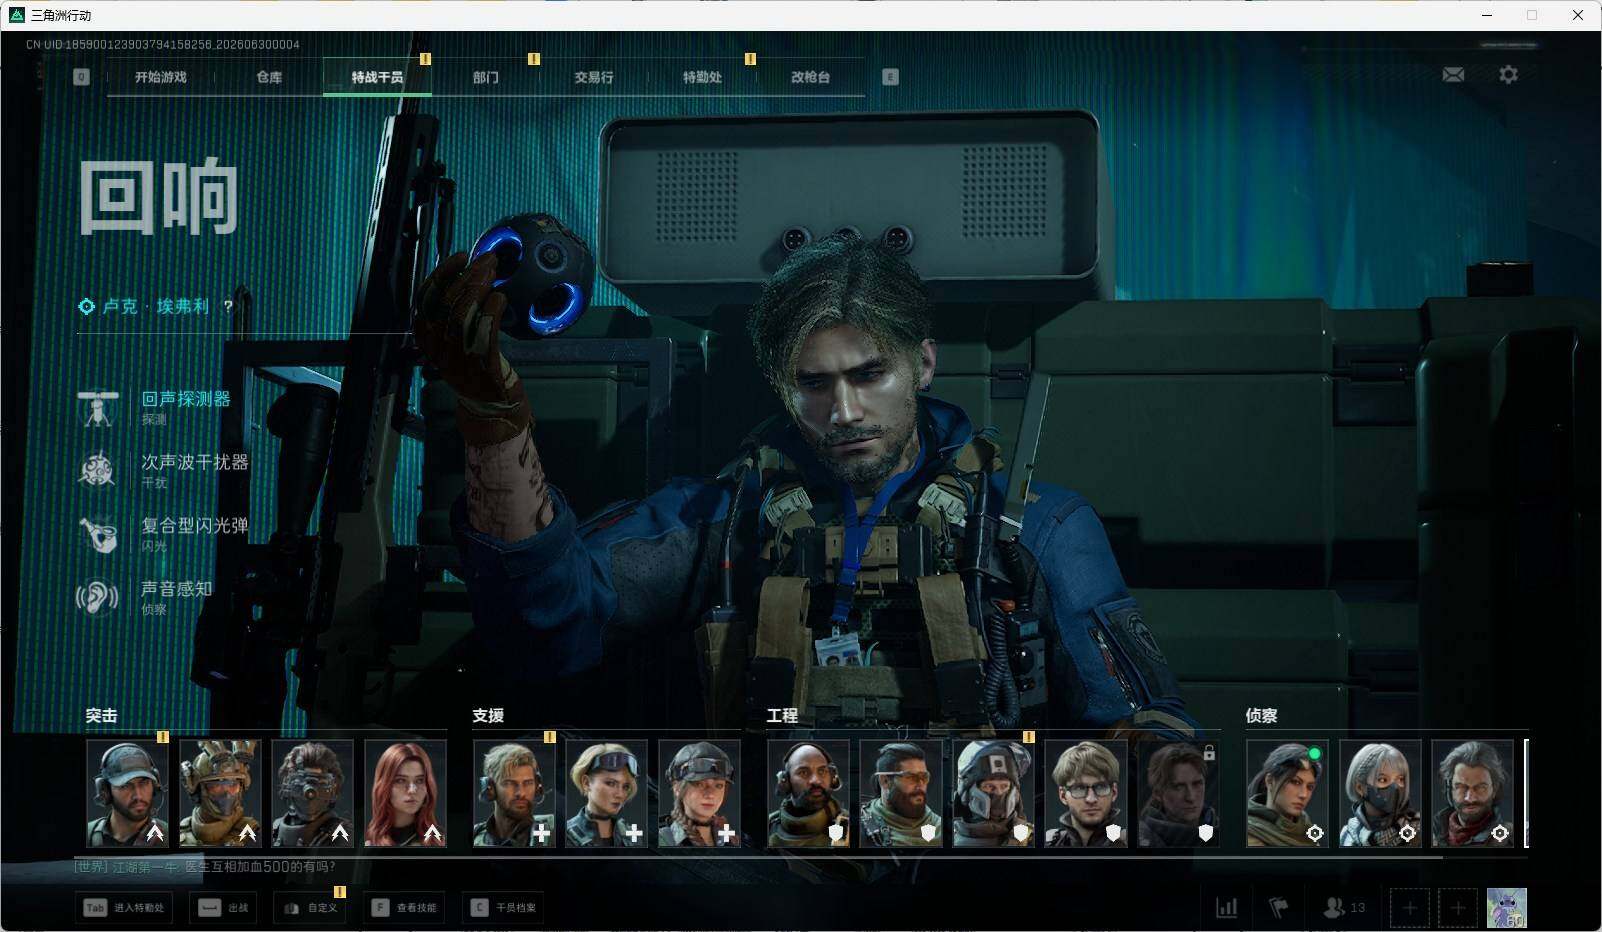The height and width of the screenshot is (932, 1602).
Task: Click the second empty squad slot plus button
Action: pyautogui.click(x=1457, y=907)
